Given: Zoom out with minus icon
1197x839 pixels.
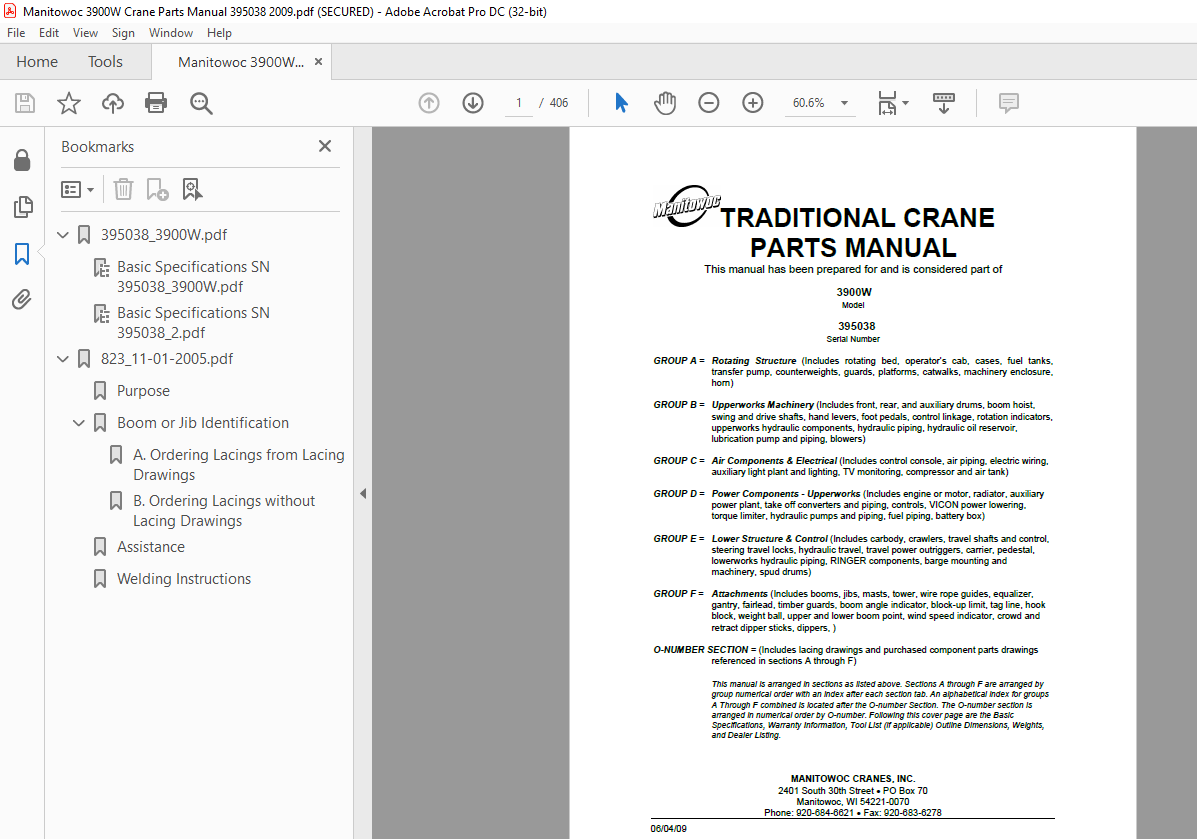Looking at the screenshot, I should coord(708,103).
